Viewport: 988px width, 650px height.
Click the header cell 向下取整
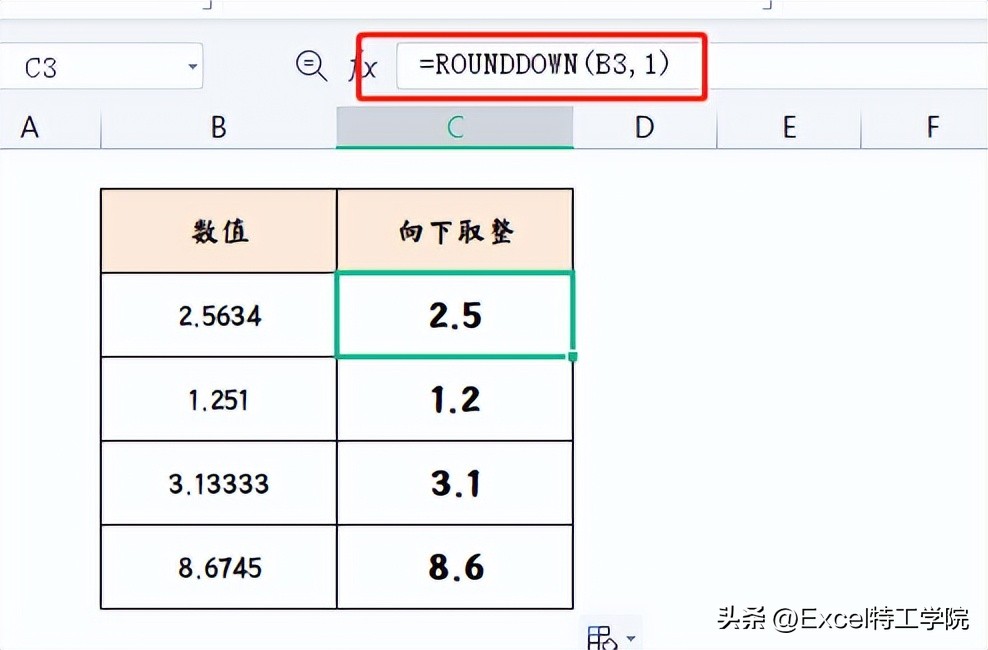pyautogui.click(x=455, y=231)
